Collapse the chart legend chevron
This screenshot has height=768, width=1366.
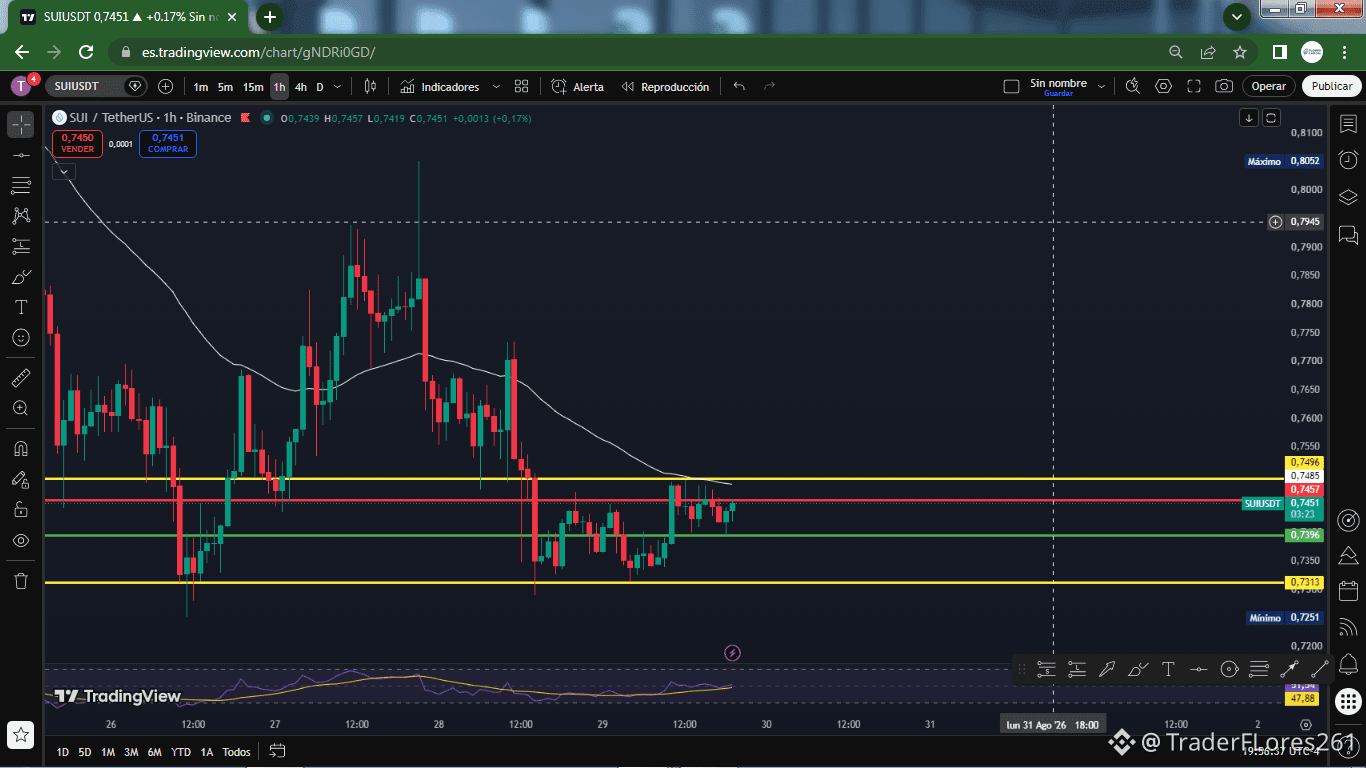pos(64,171)
